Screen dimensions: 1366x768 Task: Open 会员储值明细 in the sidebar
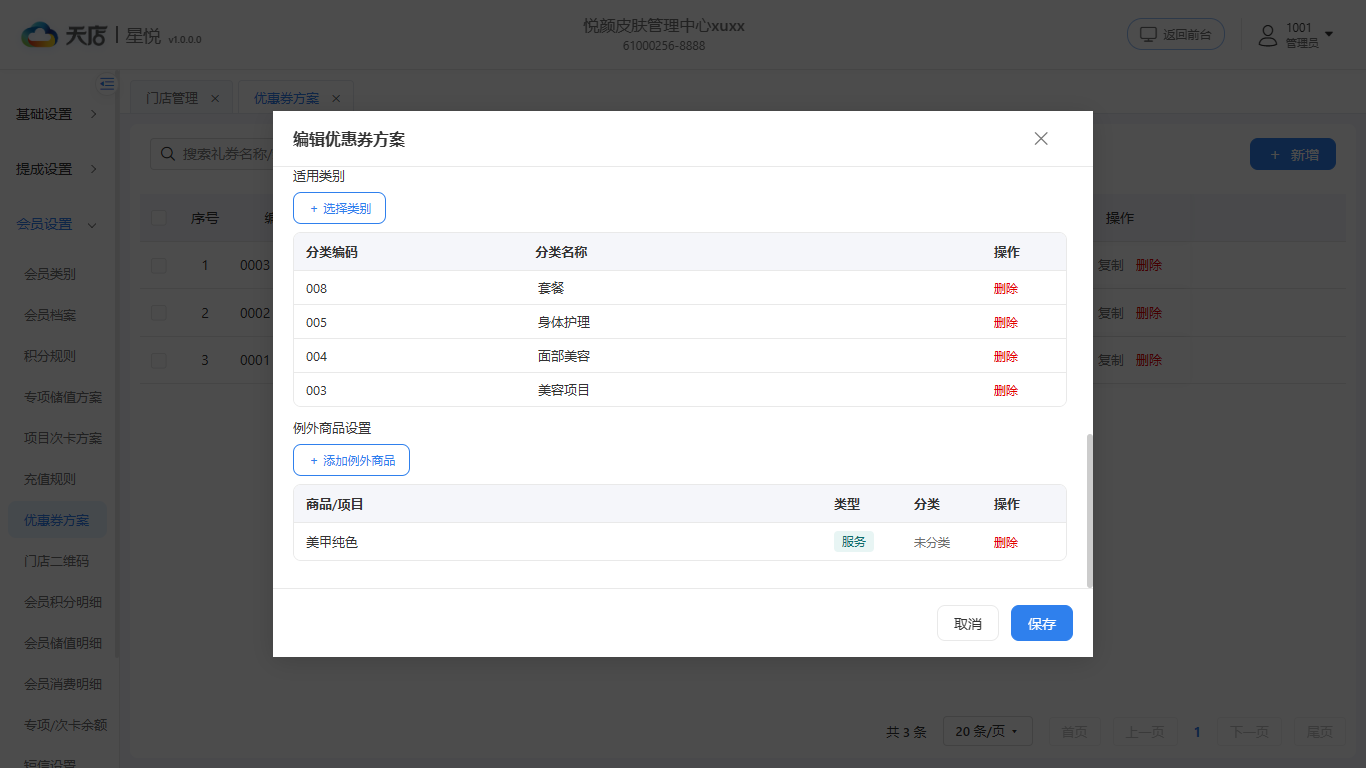pyautogui.click(x=63, y=643)
